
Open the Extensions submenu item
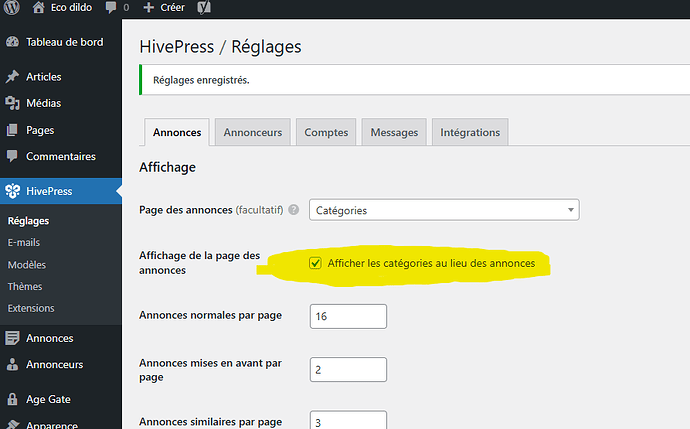pos(31,308)
